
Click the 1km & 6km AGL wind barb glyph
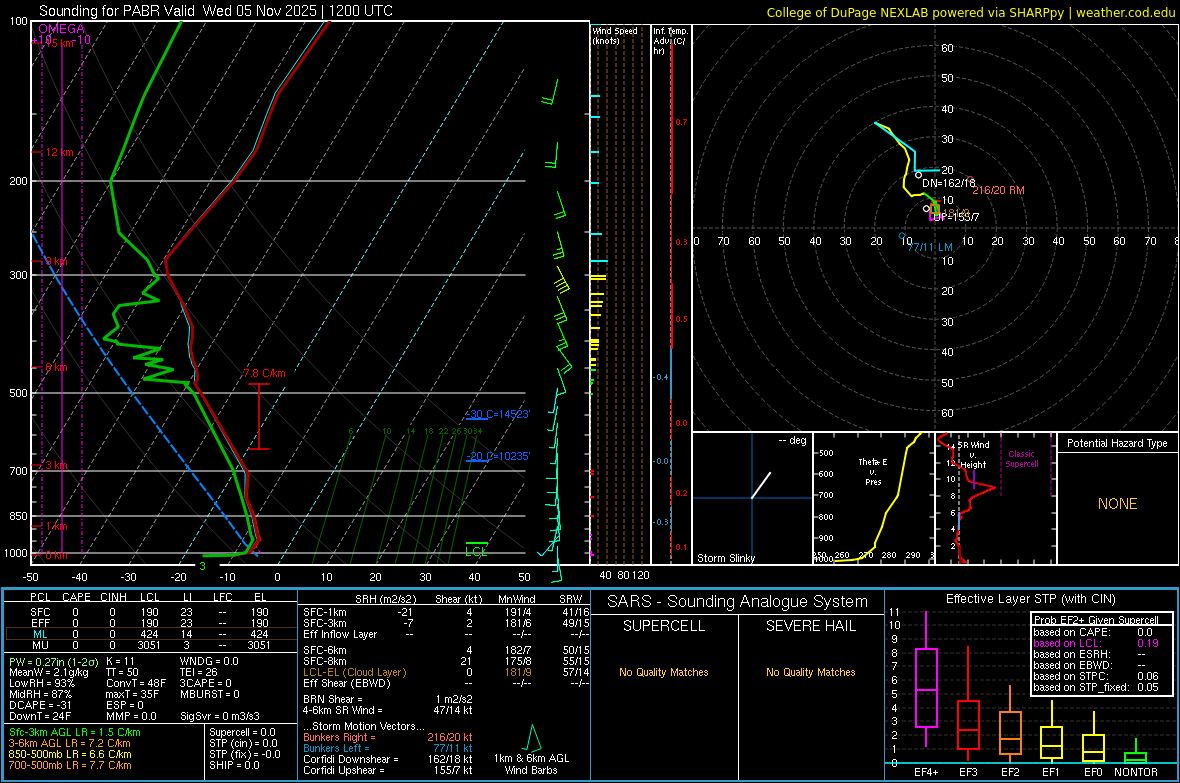click(532, 738)
